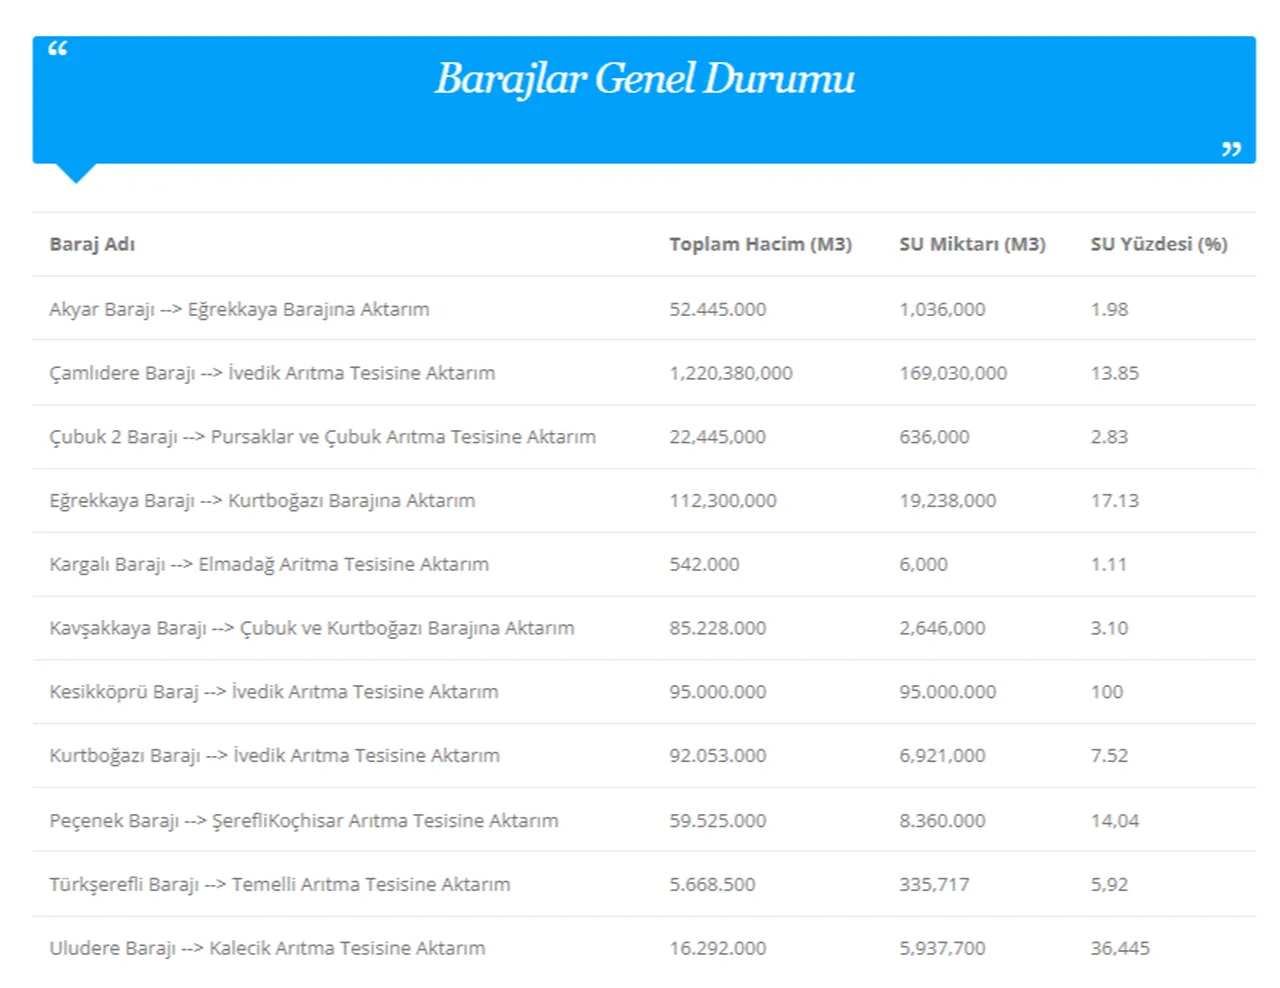Click the SU Yüzdesi (%) column header
Viewport: 1280px width, 988px height.
(x=1158, y=244)
